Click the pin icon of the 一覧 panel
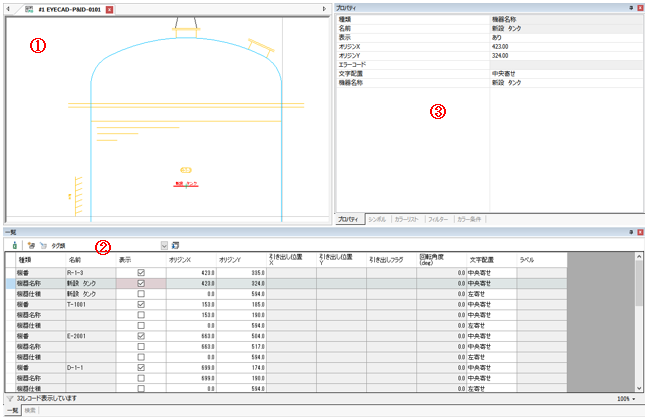 [x=631, y=232]
